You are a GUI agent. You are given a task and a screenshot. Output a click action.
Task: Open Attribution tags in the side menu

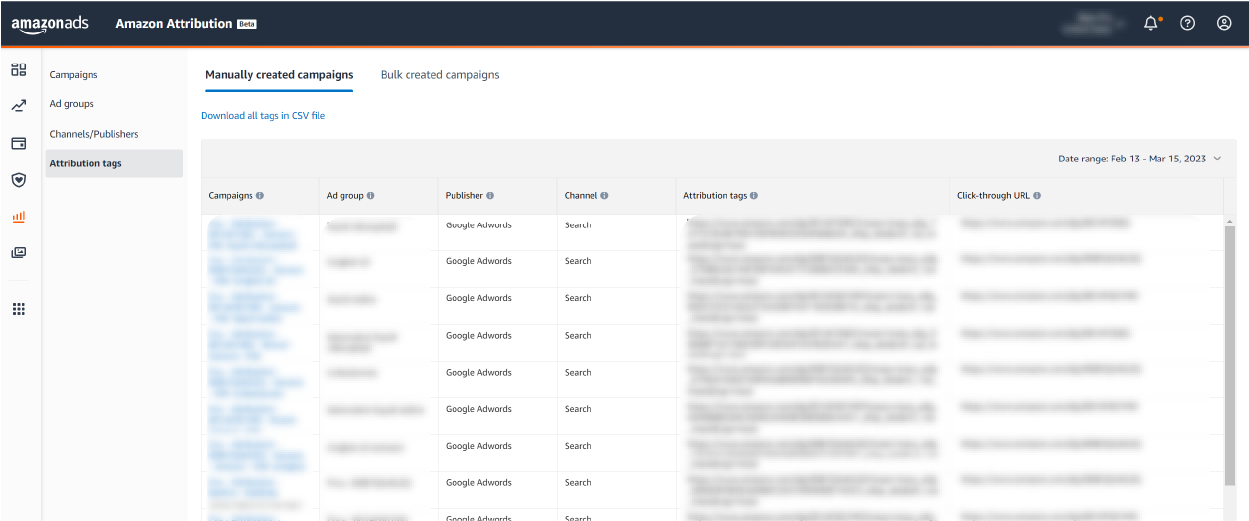coord(114,163)
